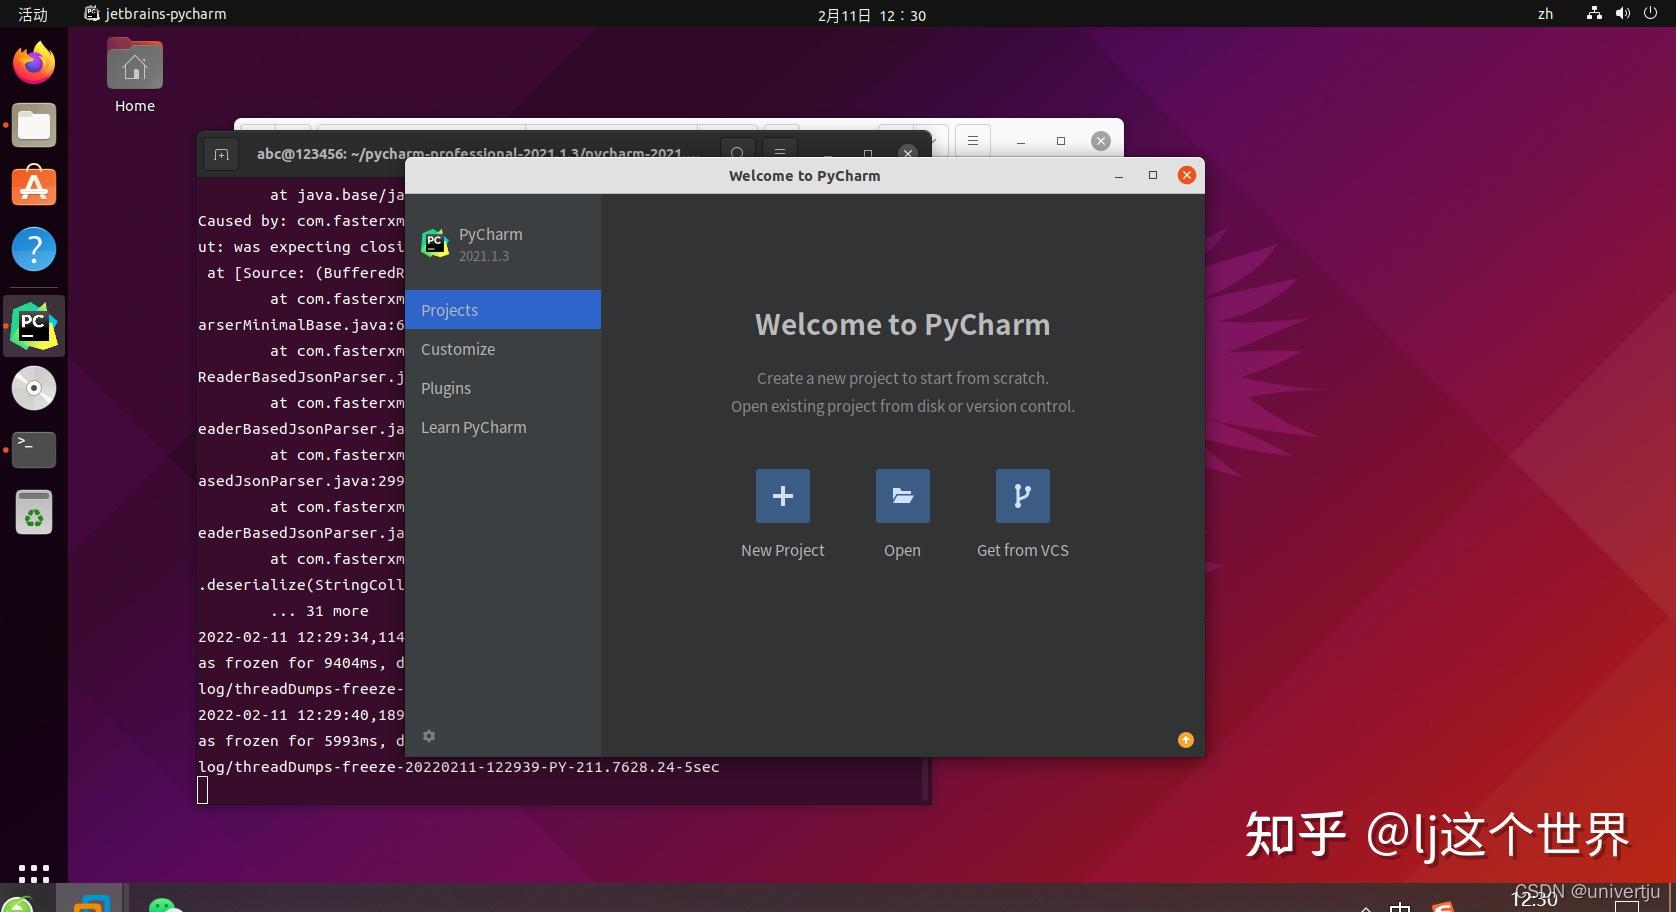Open a new terminal tab icon
Viewport: 1676px width, 912px height.
220,154
